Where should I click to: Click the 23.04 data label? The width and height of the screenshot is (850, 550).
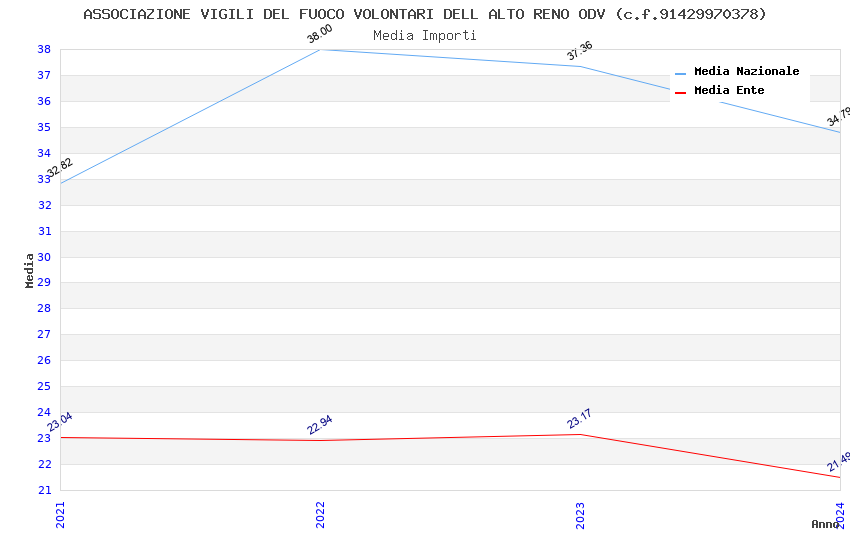click(60, 422)
